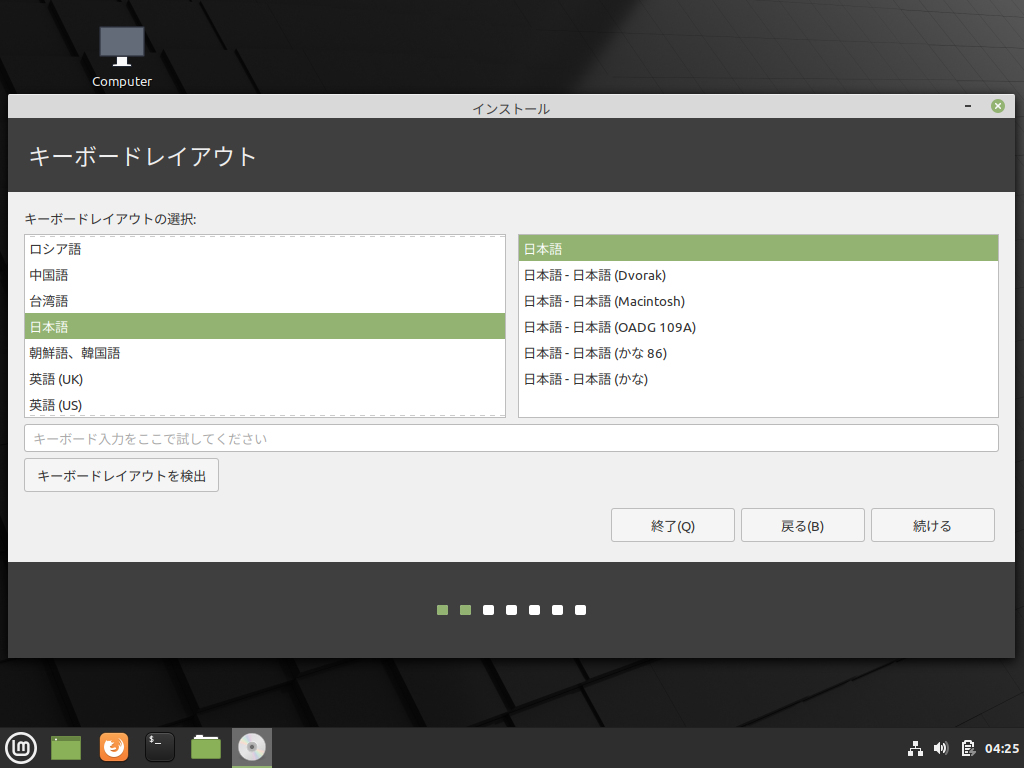Select 英語 (UK) layout

pos(264,379)
